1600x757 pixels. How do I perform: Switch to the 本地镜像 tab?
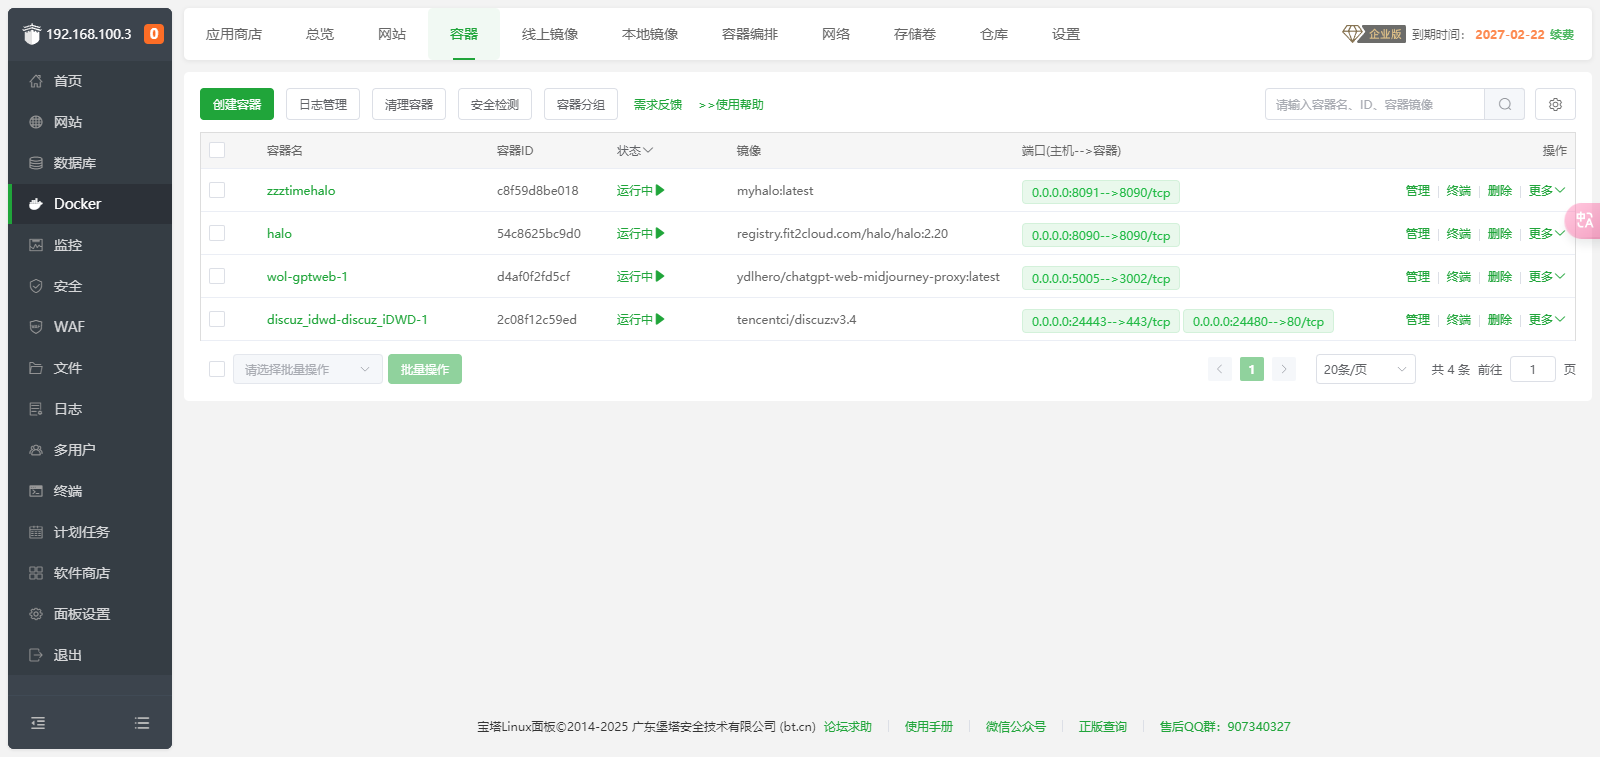(650, 34)
